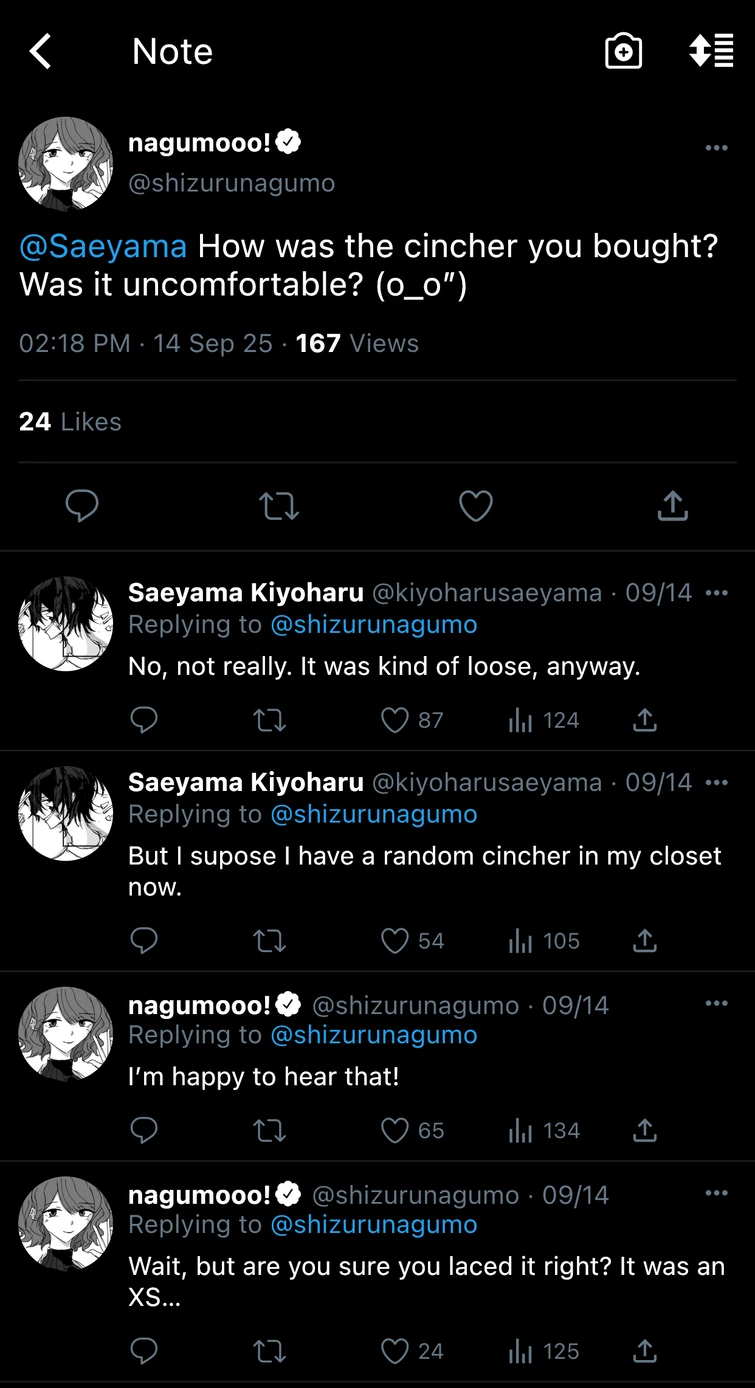This screenshot has height=1388, width=755.
Task: Like the "laced it right" reply
Action: (396, 1351)
